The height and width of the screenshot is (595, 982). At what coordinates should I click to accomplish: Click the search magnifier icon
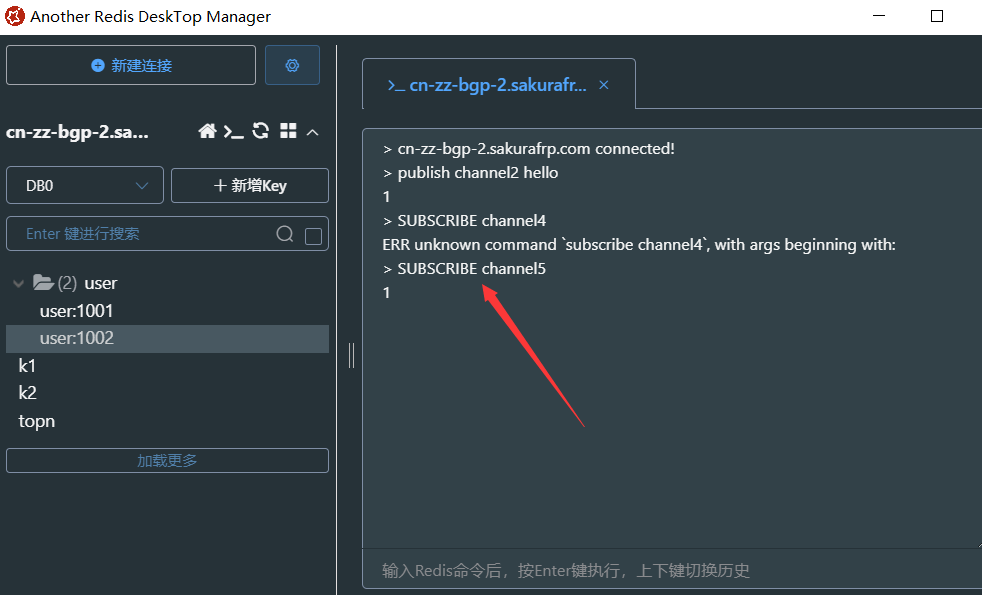(285, 234)
